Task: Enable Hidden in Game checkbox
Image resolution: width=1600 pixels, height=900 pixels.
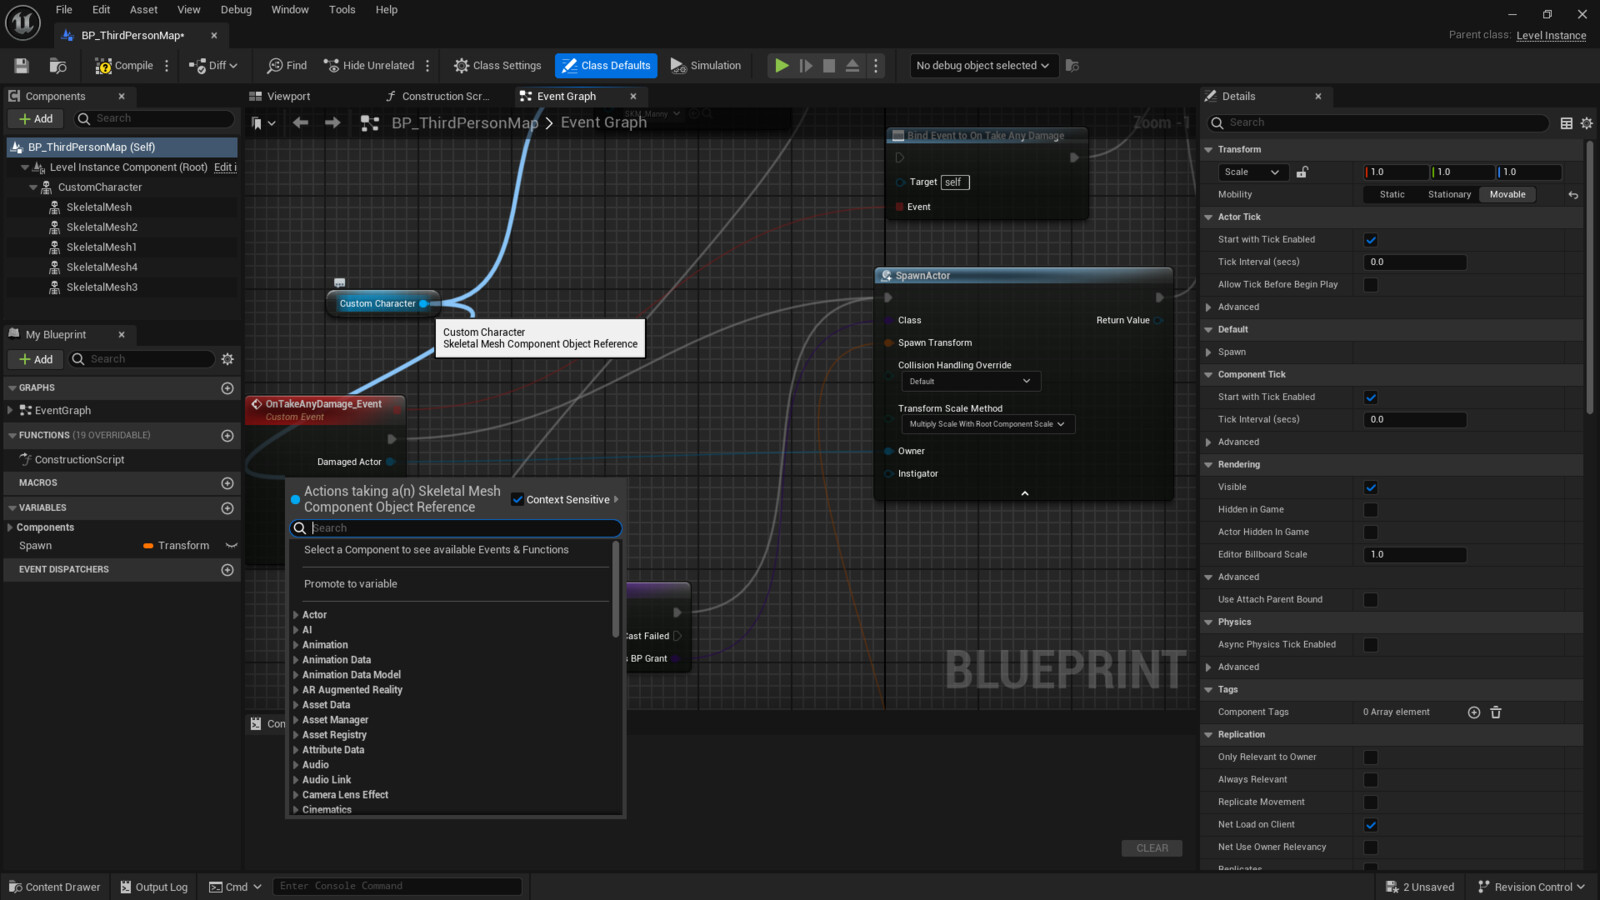Action: click(x=1371, y=510)
